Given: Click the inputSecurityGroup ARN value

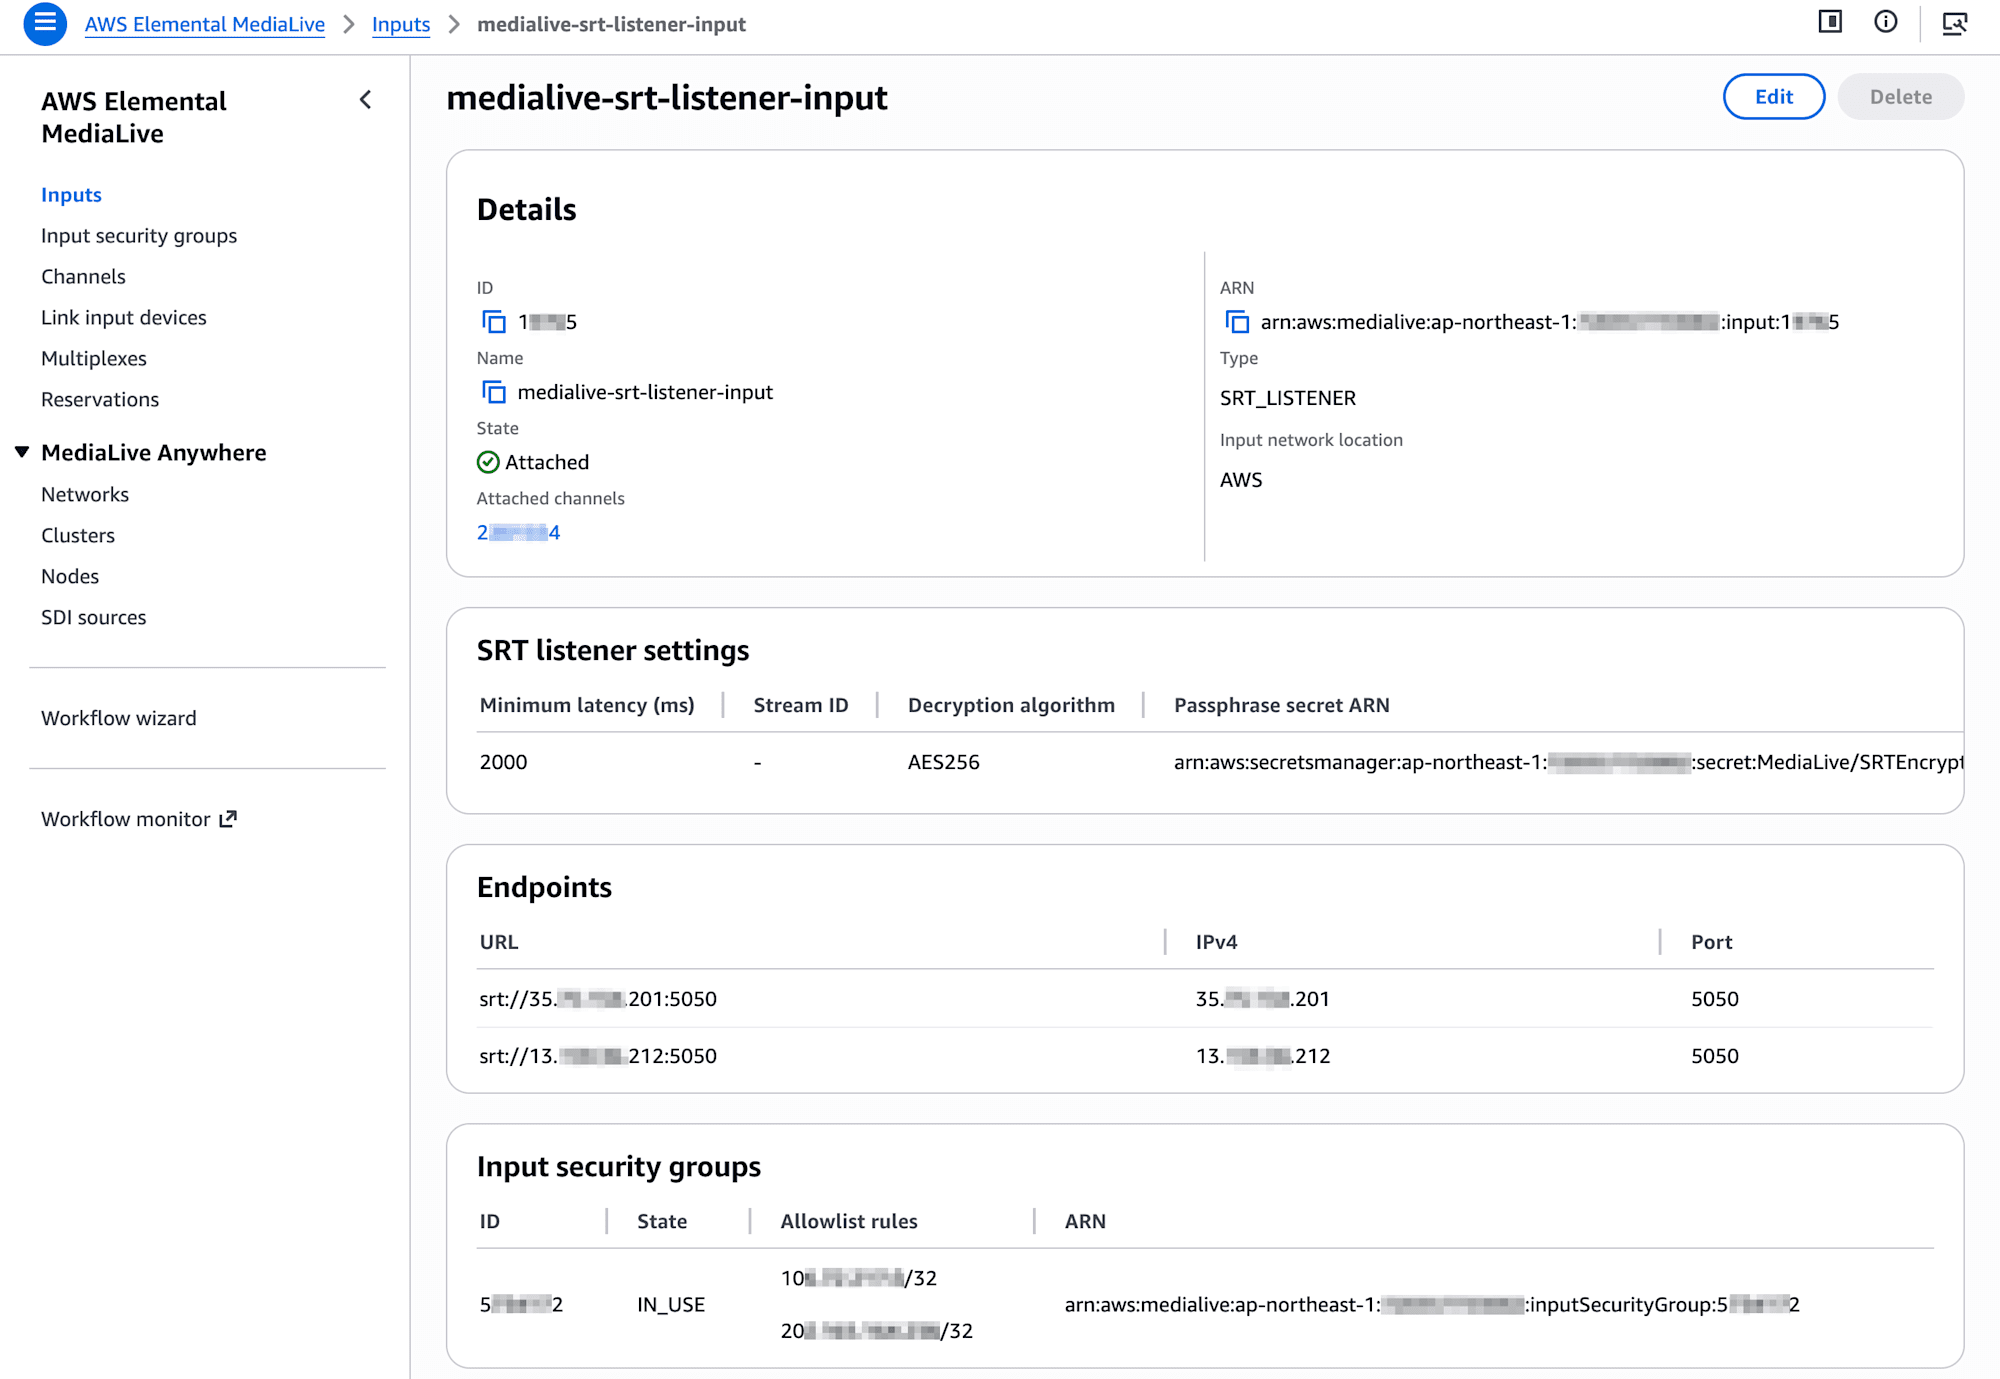Looking at the screenshot, I should point(1432,1305).
